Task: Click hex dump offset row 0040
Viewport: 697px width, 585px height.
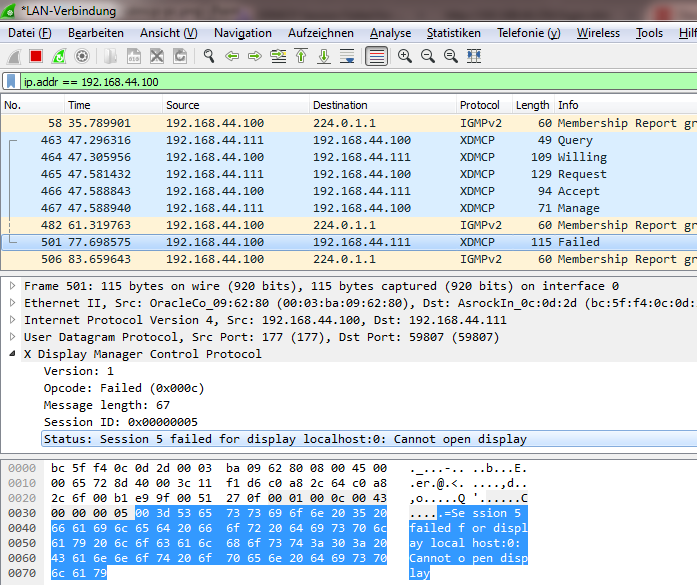Action: [x=22, y=528]
